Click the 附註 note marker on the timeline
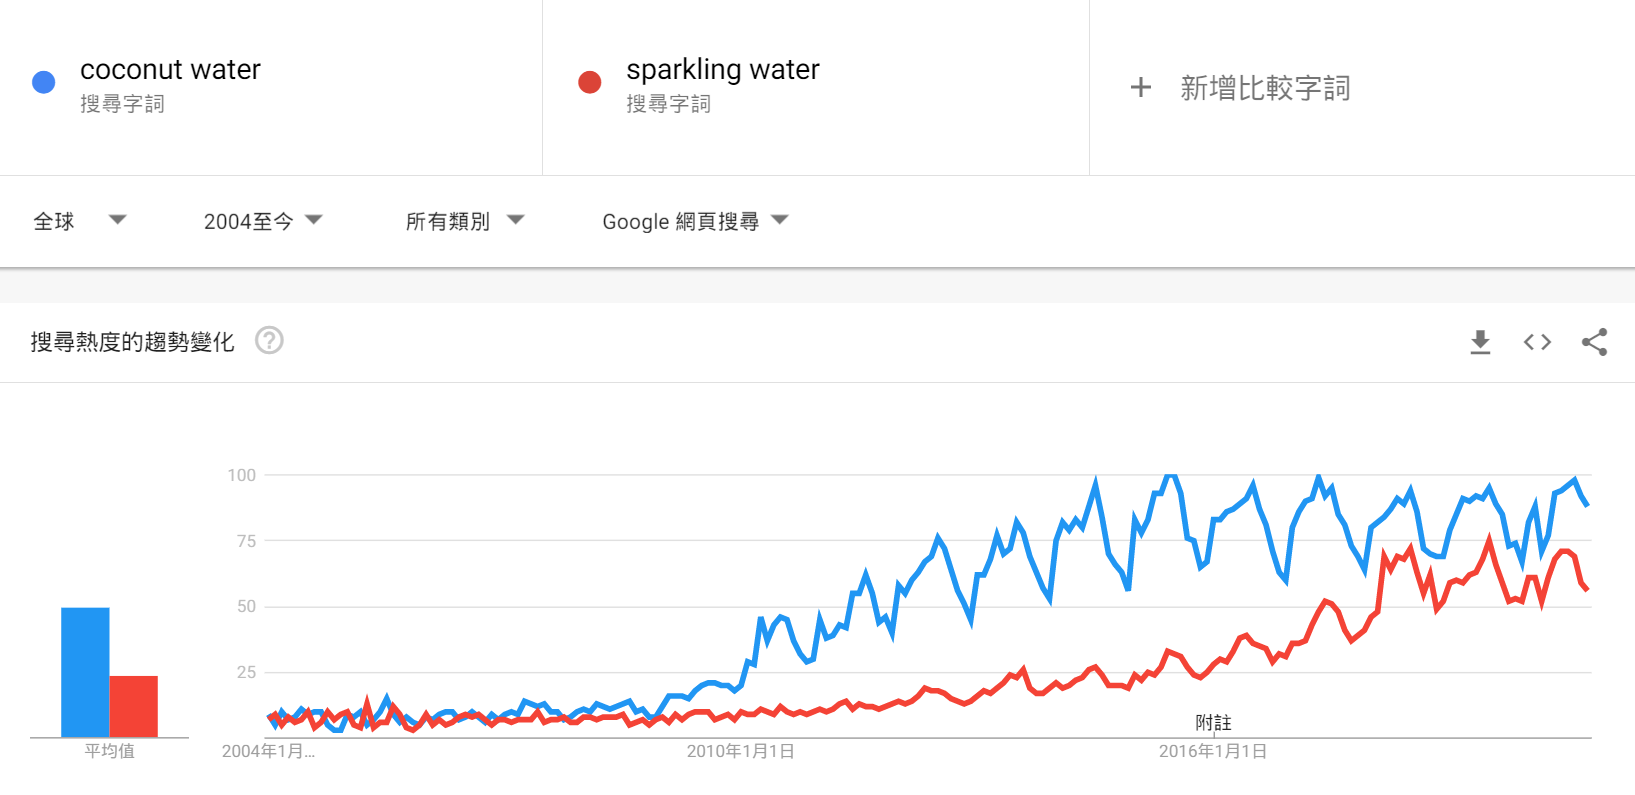Viewport: 1635px width, 795px height. tap(1213, 723)
